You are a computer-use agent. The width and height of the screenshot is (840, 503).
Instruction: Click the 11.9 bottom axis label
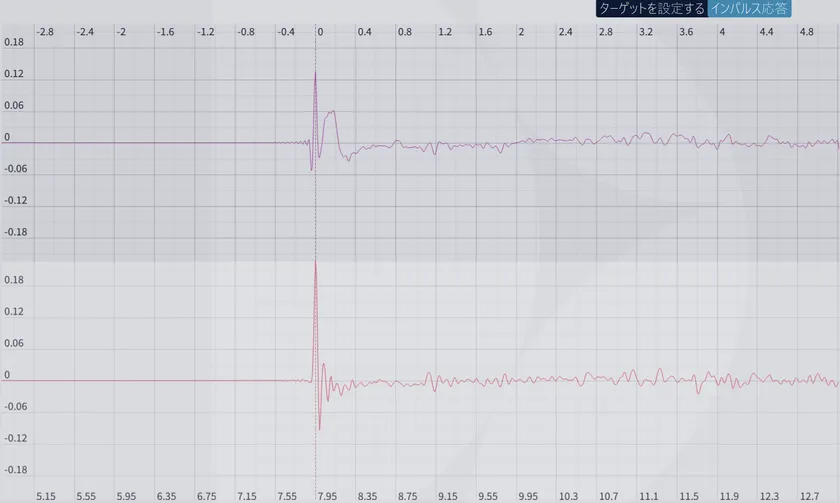coord(729,496)
